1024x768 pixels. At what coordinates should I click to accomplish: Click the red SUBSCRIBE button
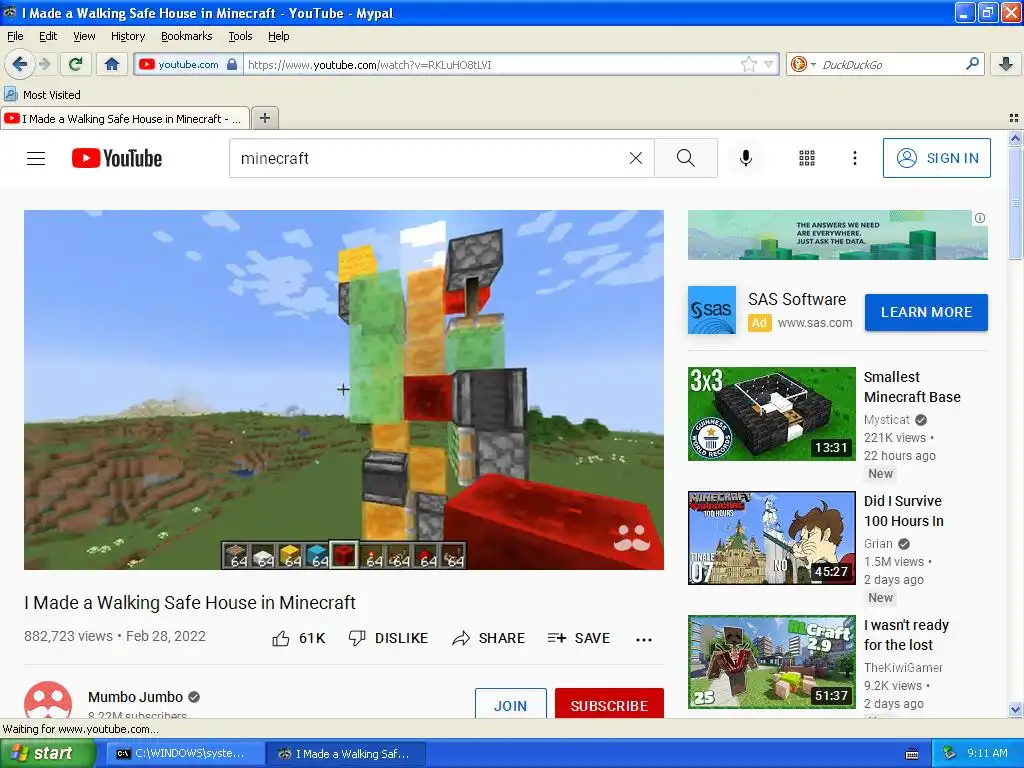[609, 704]
